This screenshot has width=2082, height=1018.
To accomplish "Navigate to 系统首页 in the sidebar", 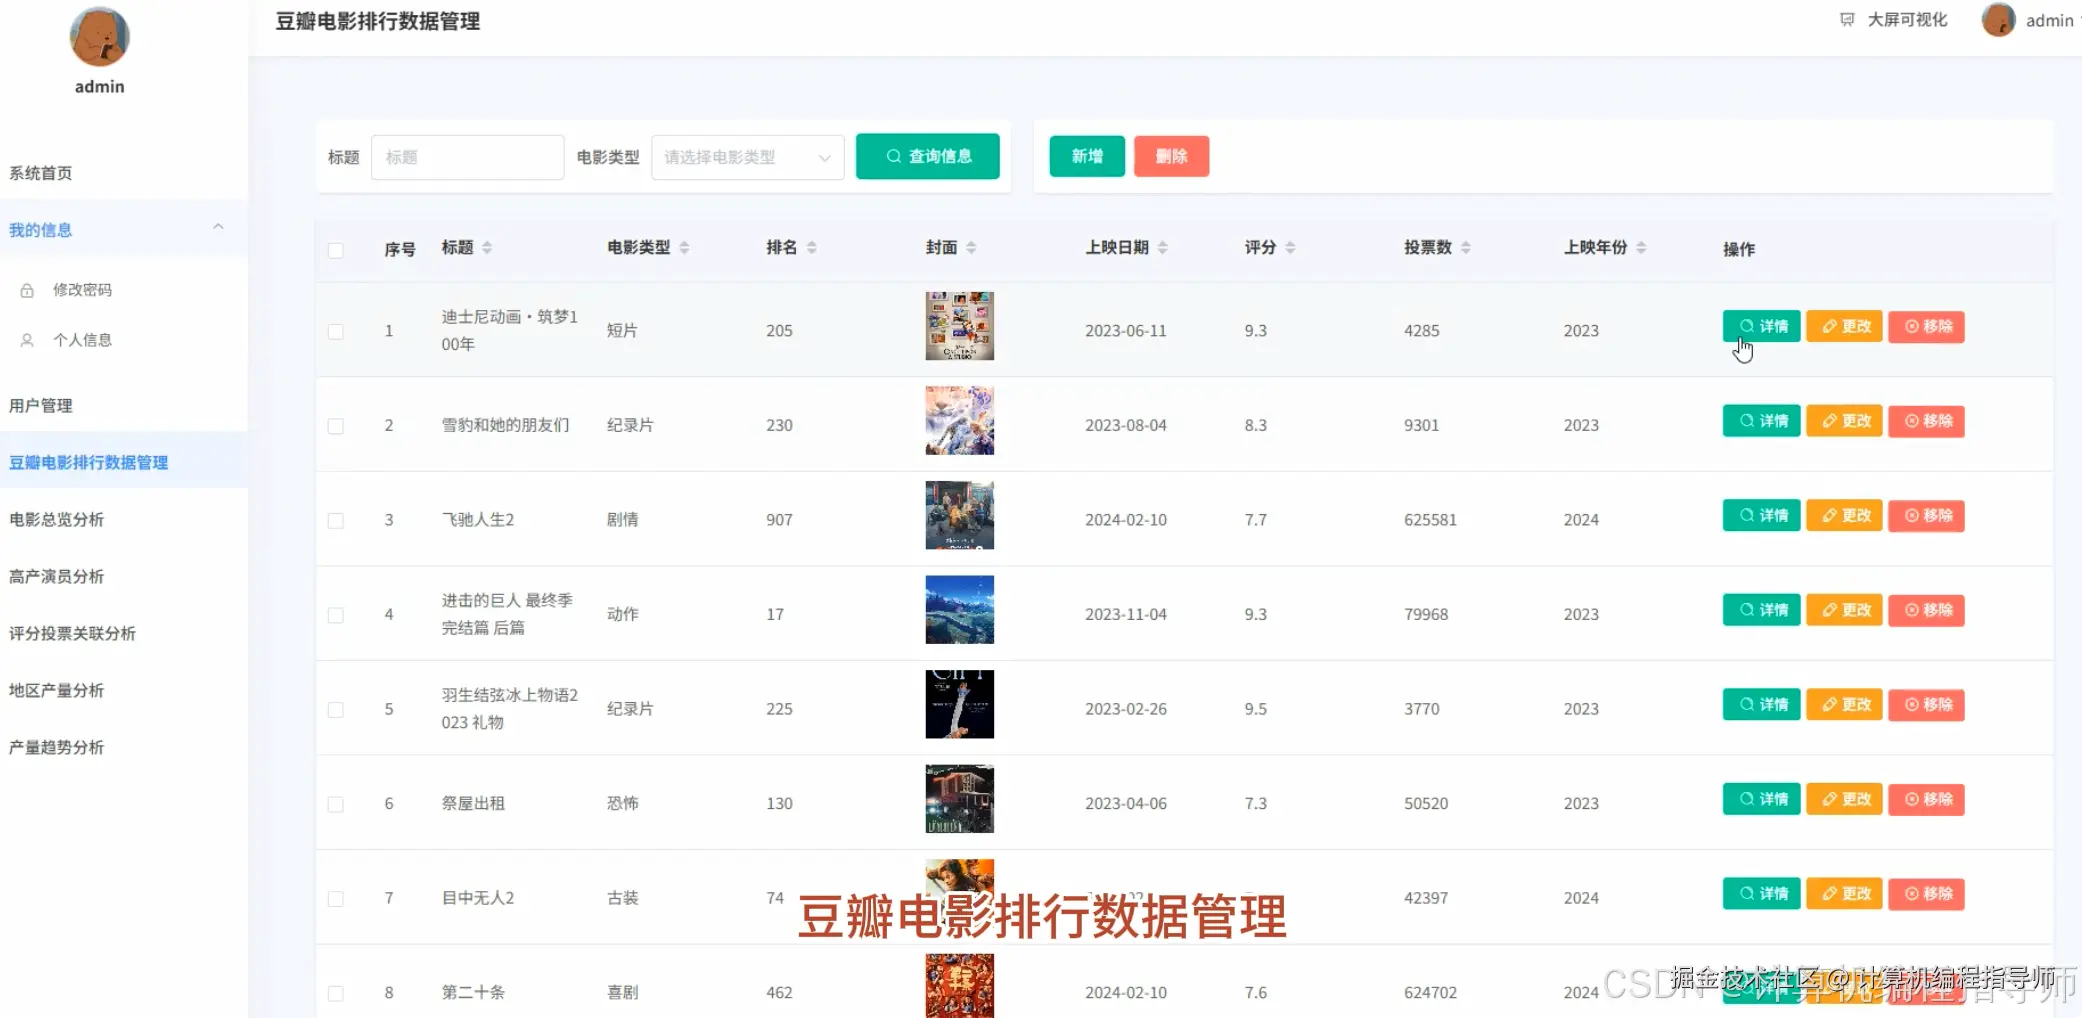I will [40, 172].
